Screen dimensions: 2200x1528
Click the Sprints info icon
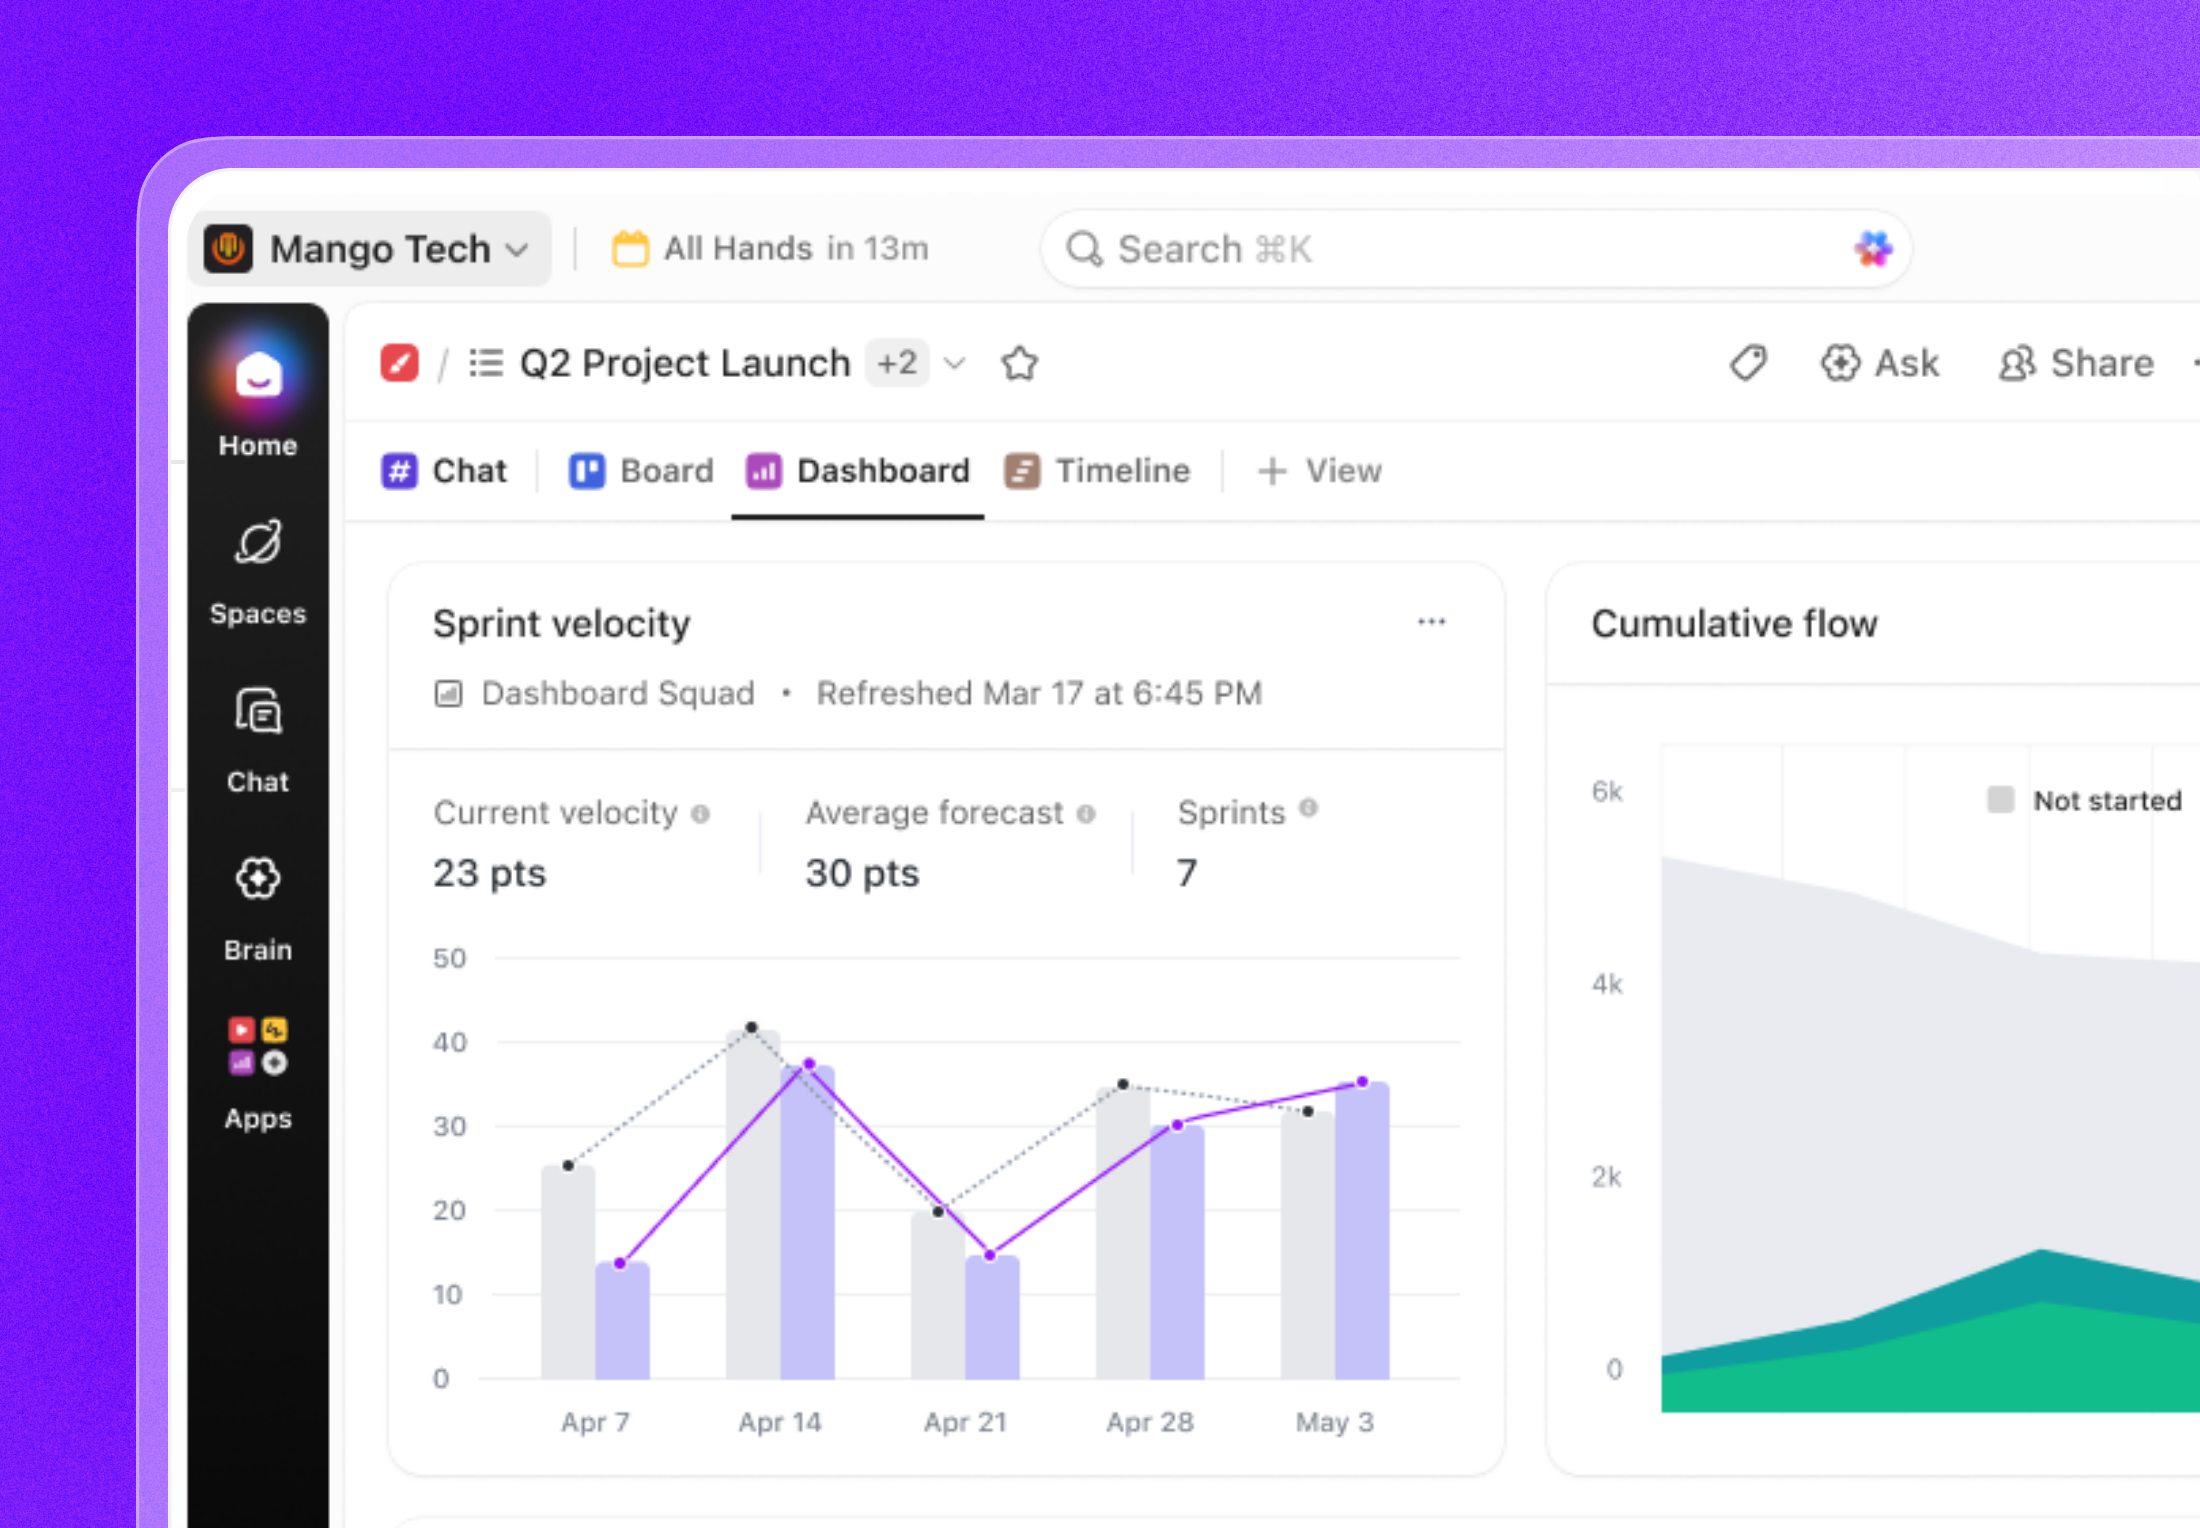tap(1308, 809)
